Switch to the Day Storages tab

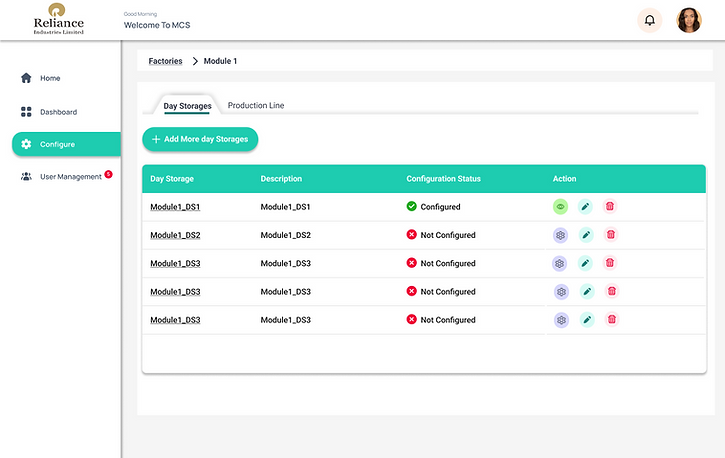coord(187,106)
